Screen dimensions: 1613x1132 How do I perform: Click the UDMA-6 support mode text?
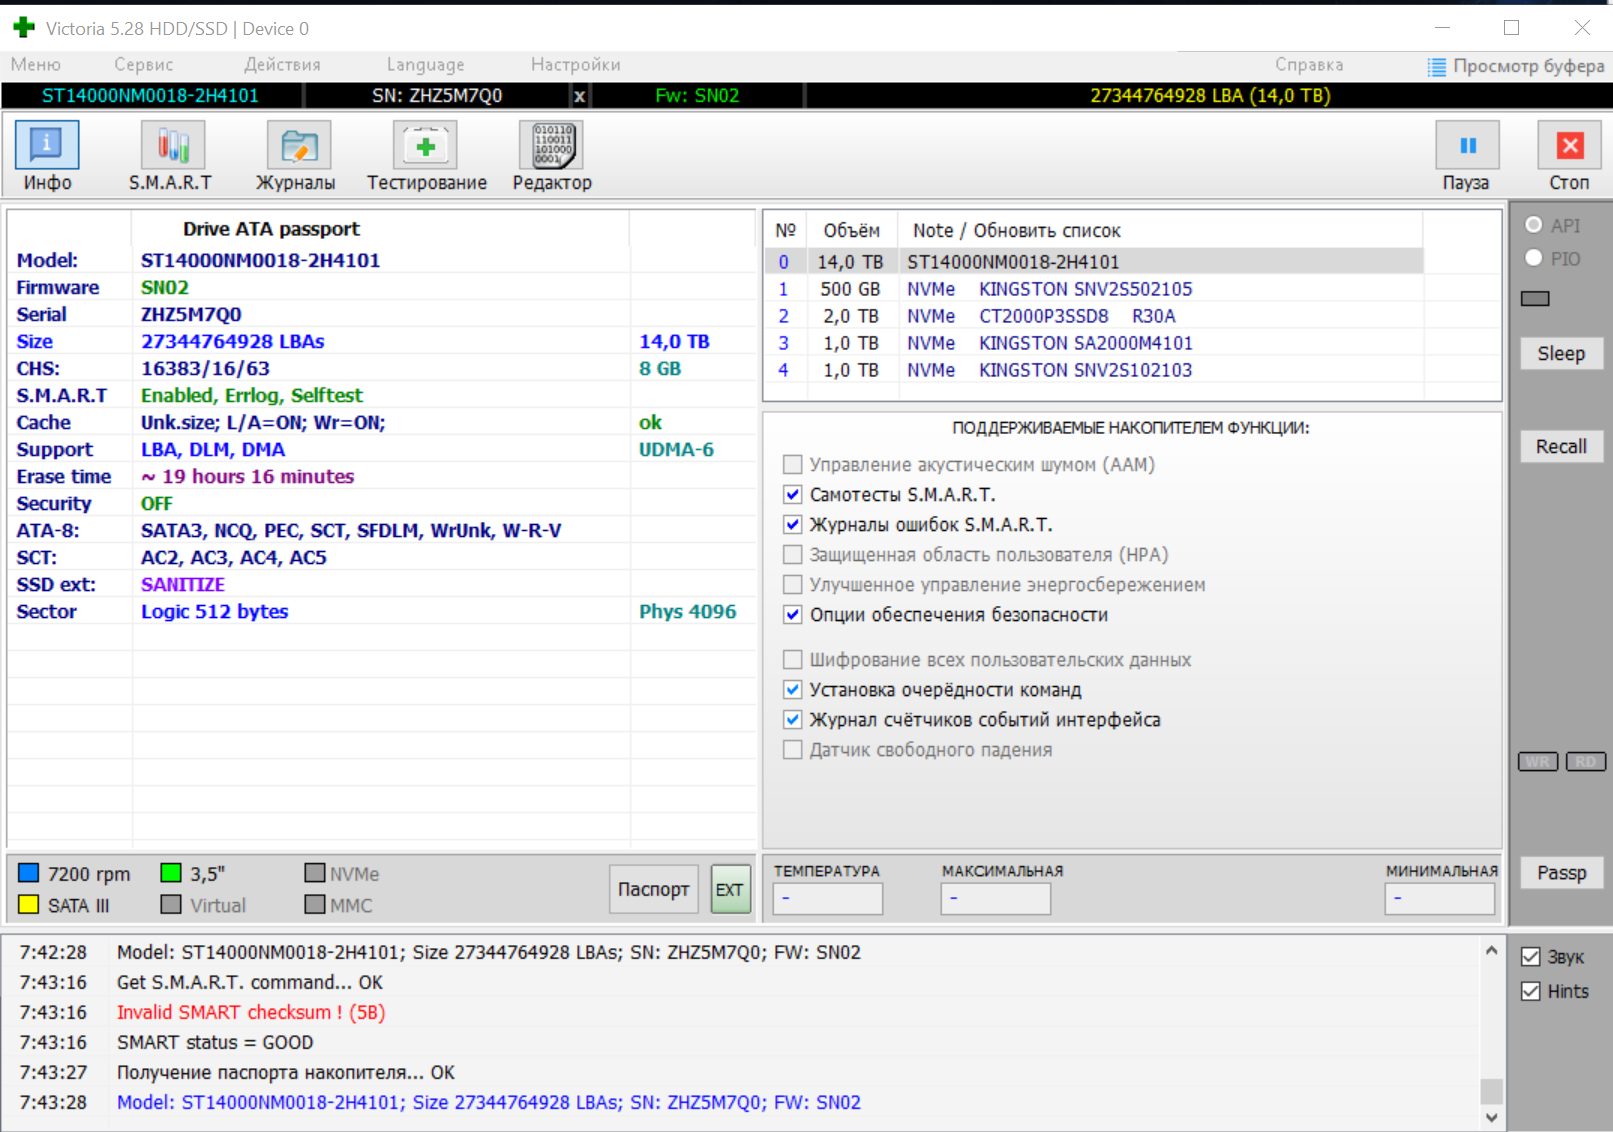click(677, 450)
